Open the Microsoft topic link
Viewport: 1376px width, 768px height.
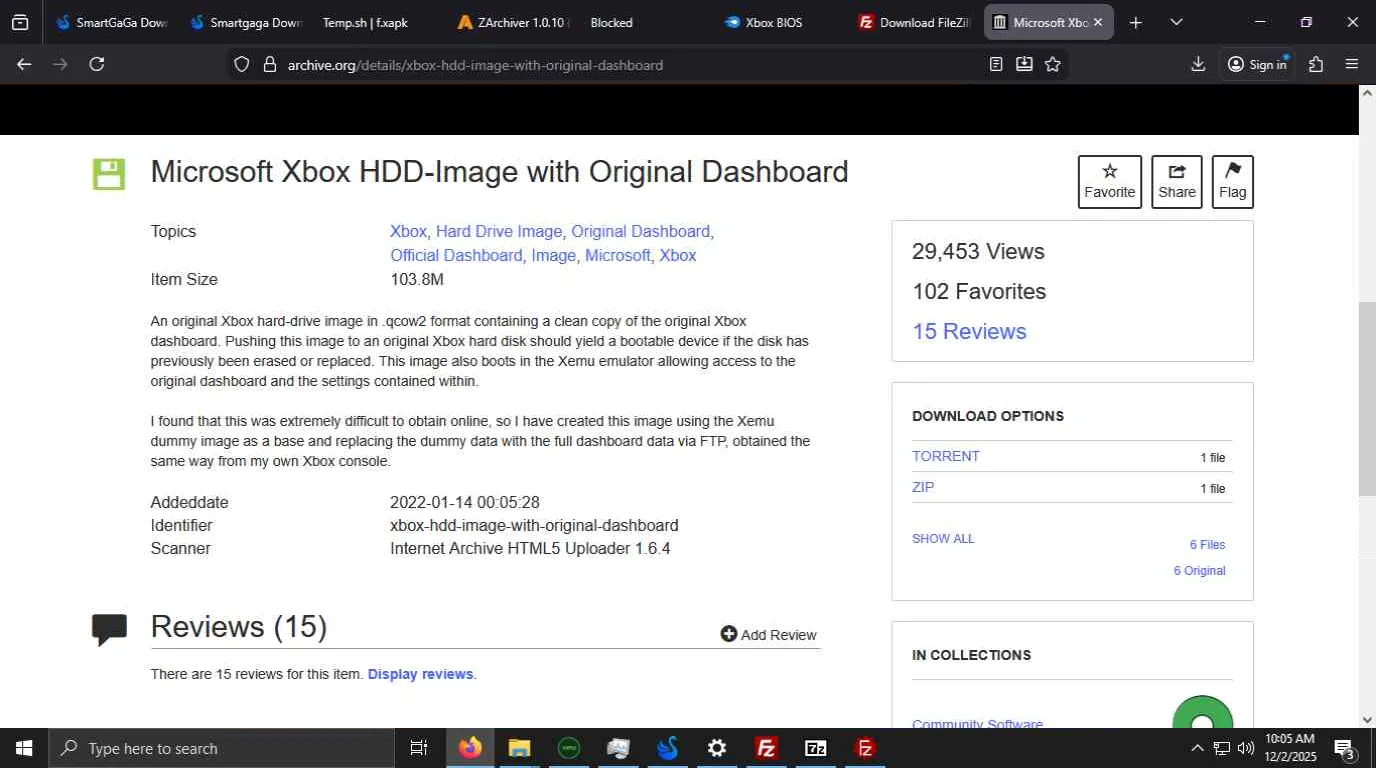[x=618, y=255]
